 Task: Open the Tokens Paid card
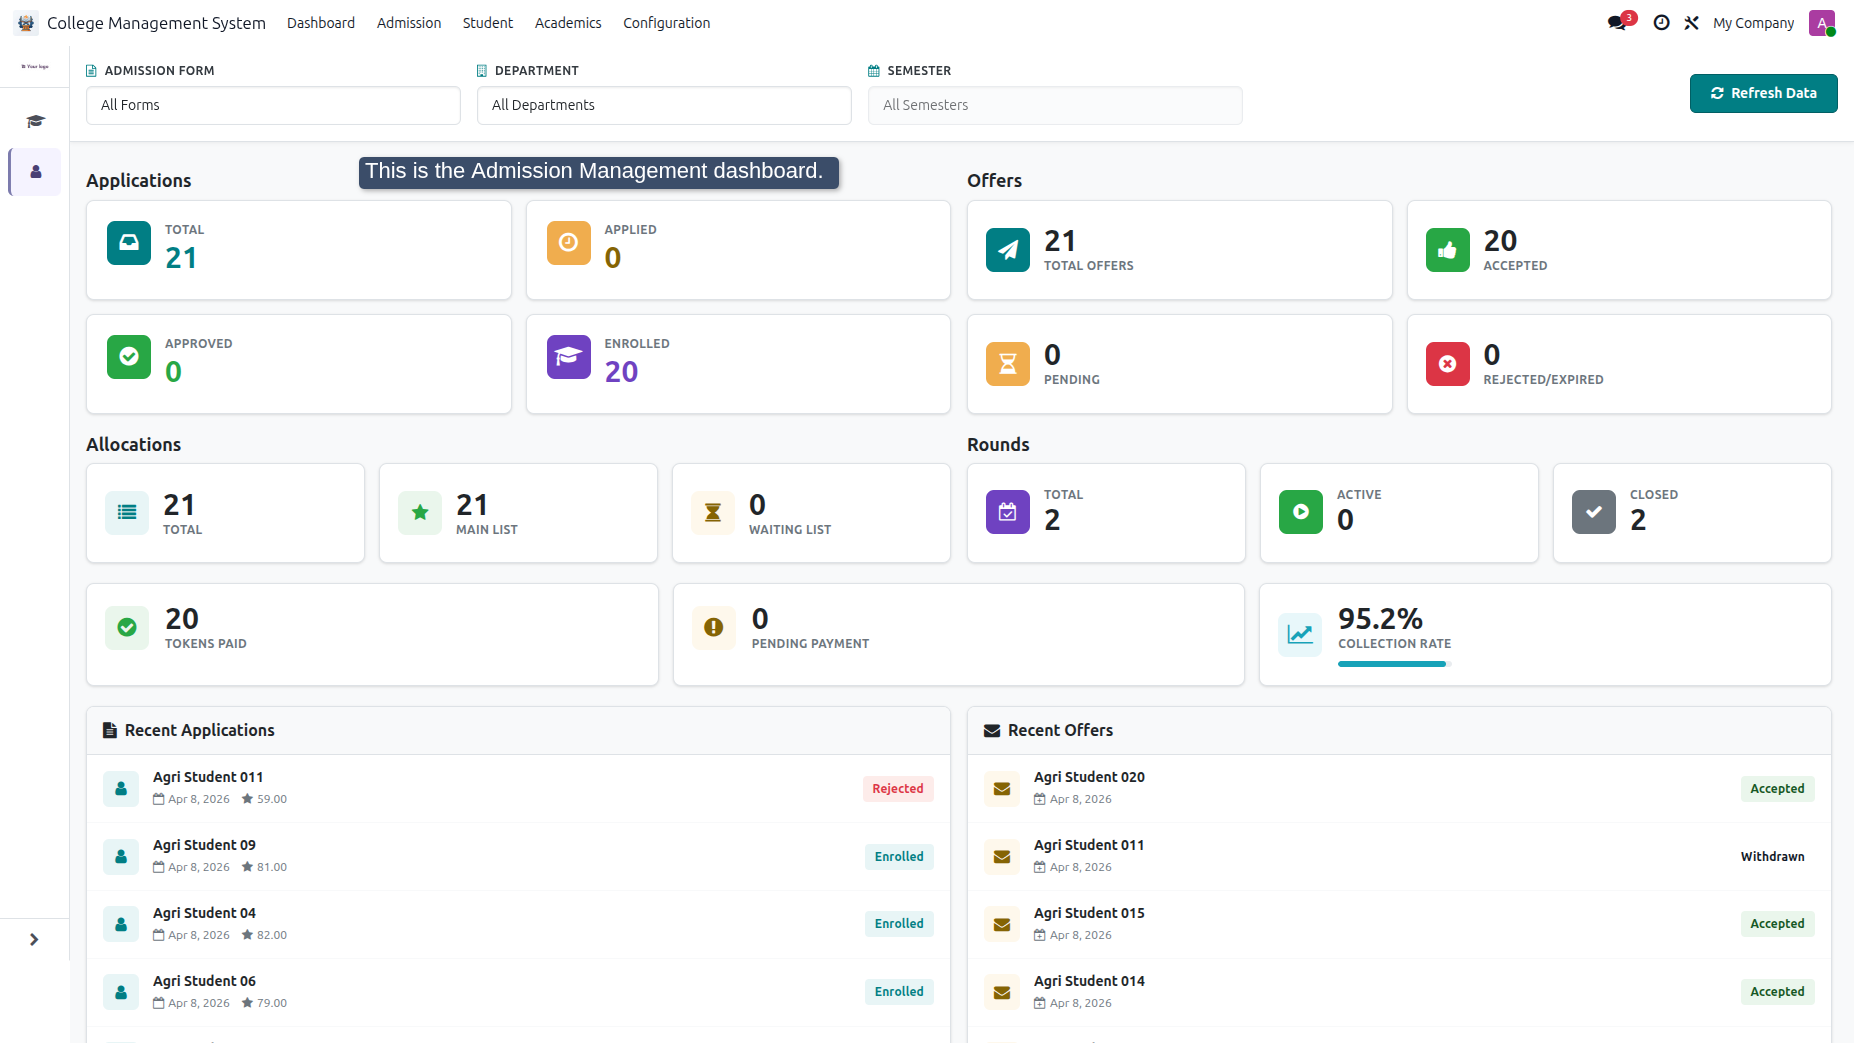(372, 634)
